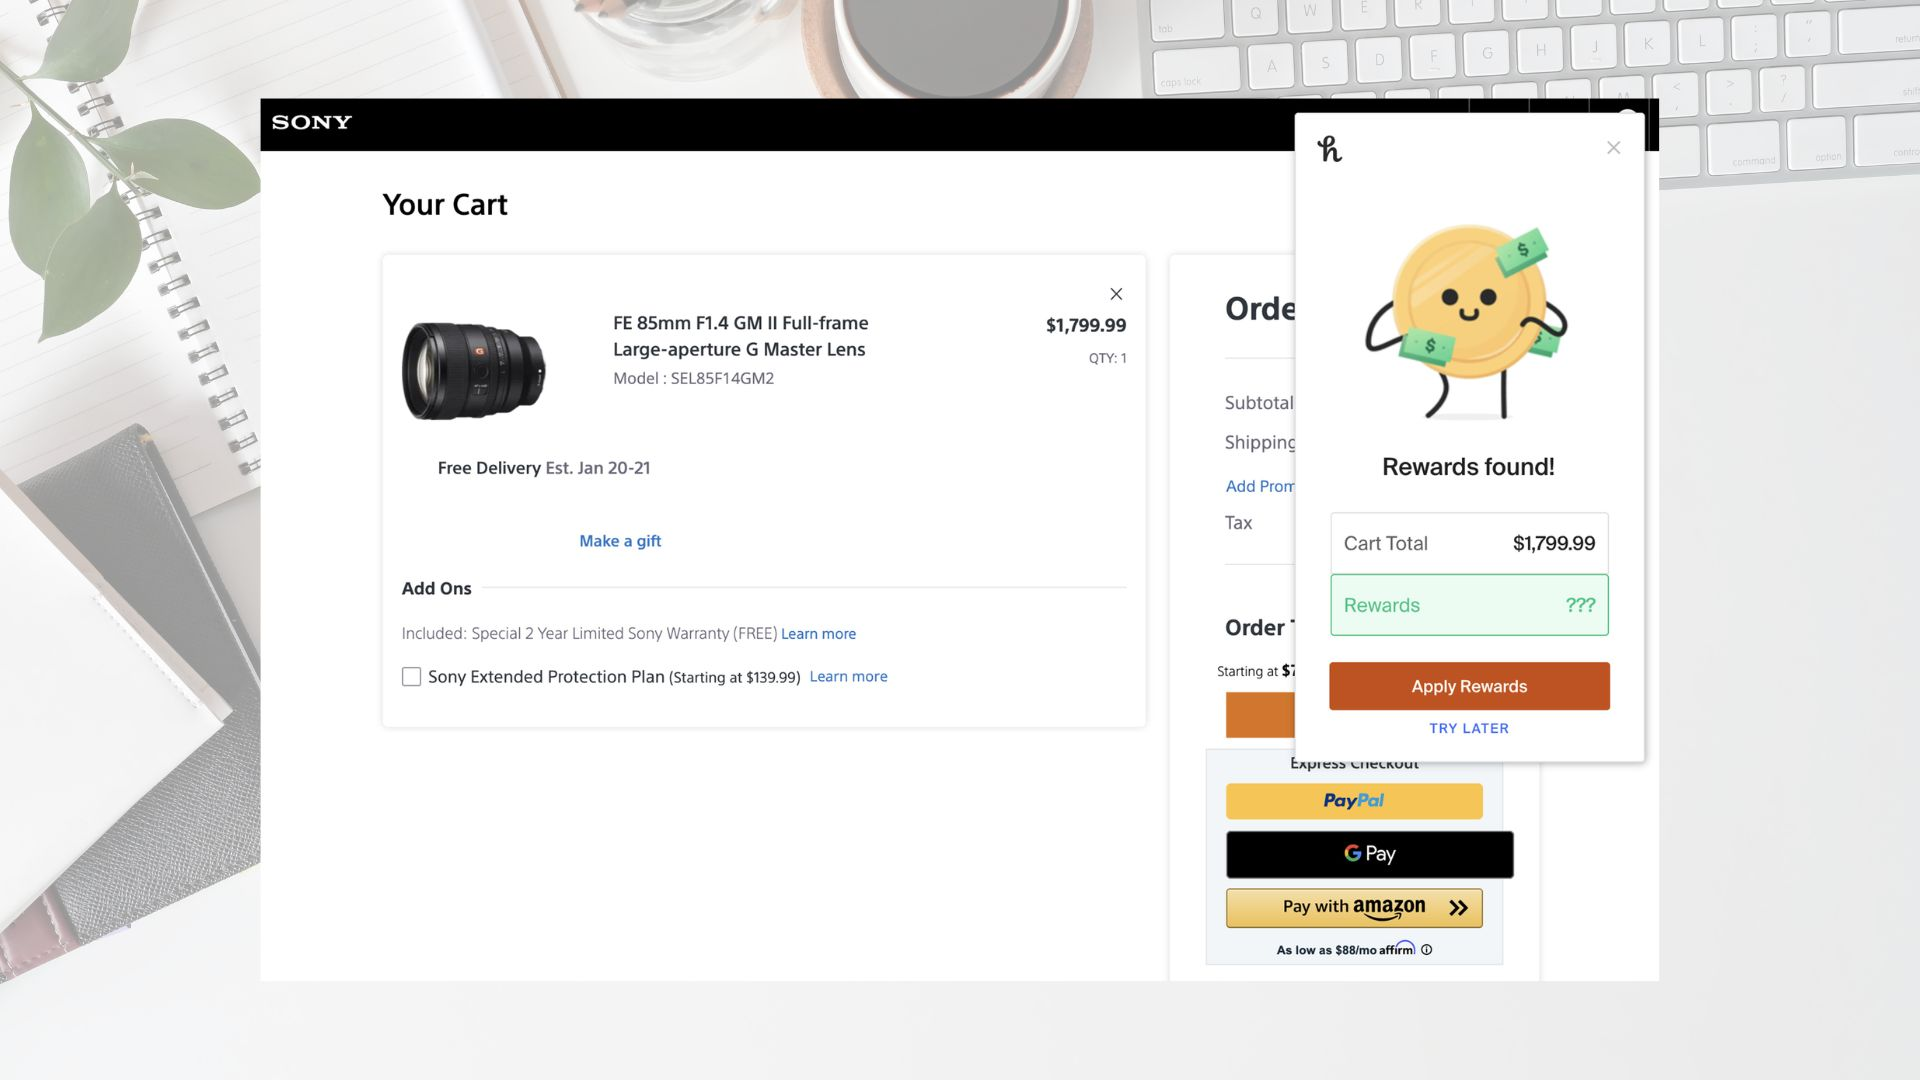
Task: Check out with Google Pay
Action: click(1369, 854)
